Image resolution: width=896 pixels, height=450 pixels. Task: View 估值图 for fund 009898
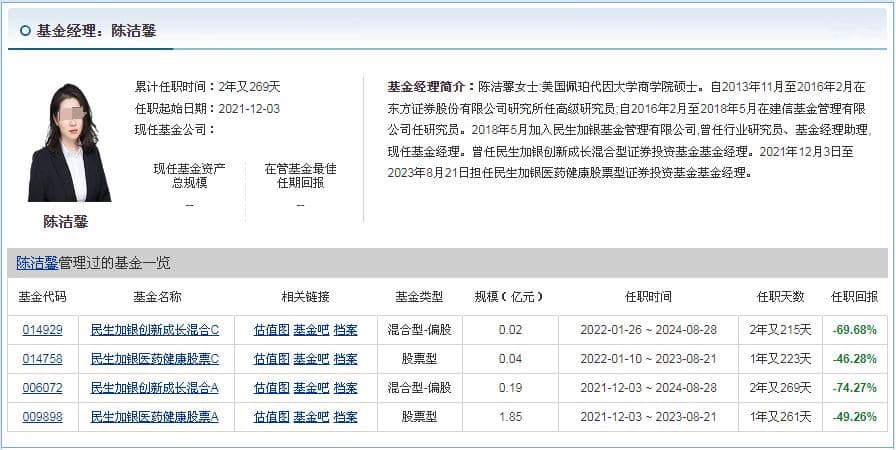point(271,417)
